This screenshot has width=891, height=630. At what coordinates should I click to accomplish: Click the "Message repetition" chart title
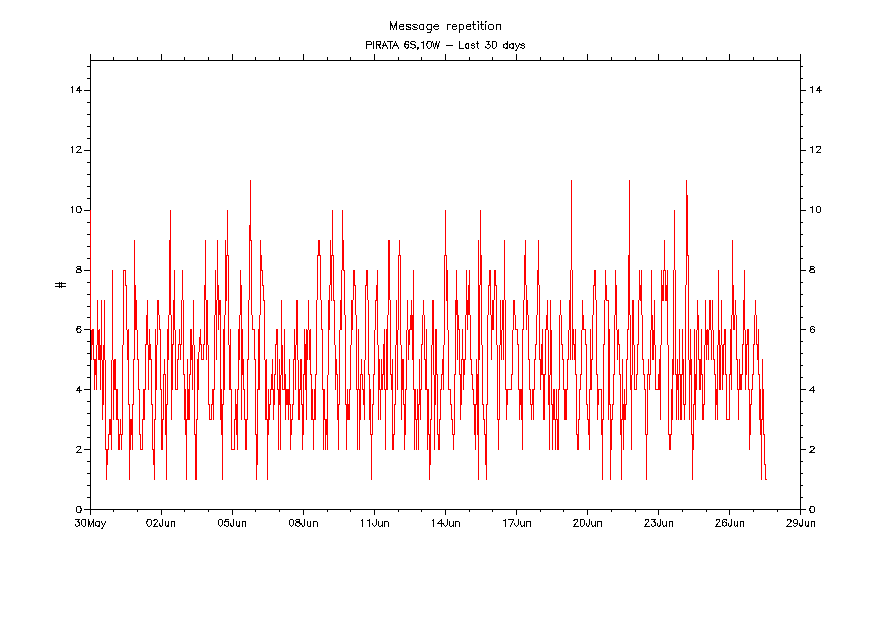(x=445, y=26)
